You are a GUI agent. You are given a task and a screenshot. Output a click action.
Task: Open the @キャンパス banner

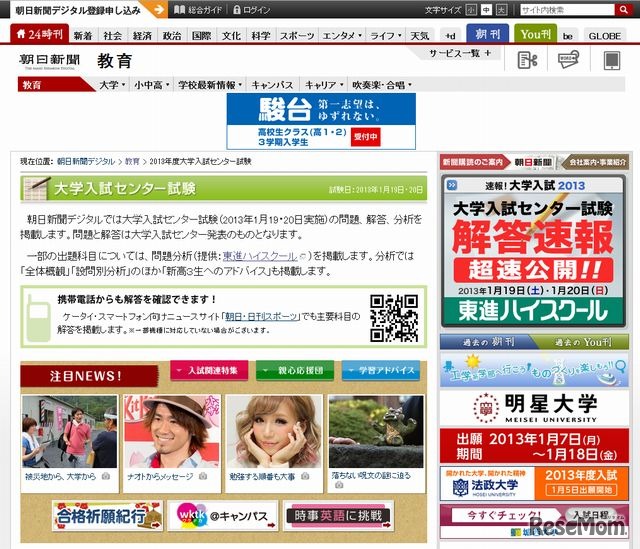coord(223,516)
